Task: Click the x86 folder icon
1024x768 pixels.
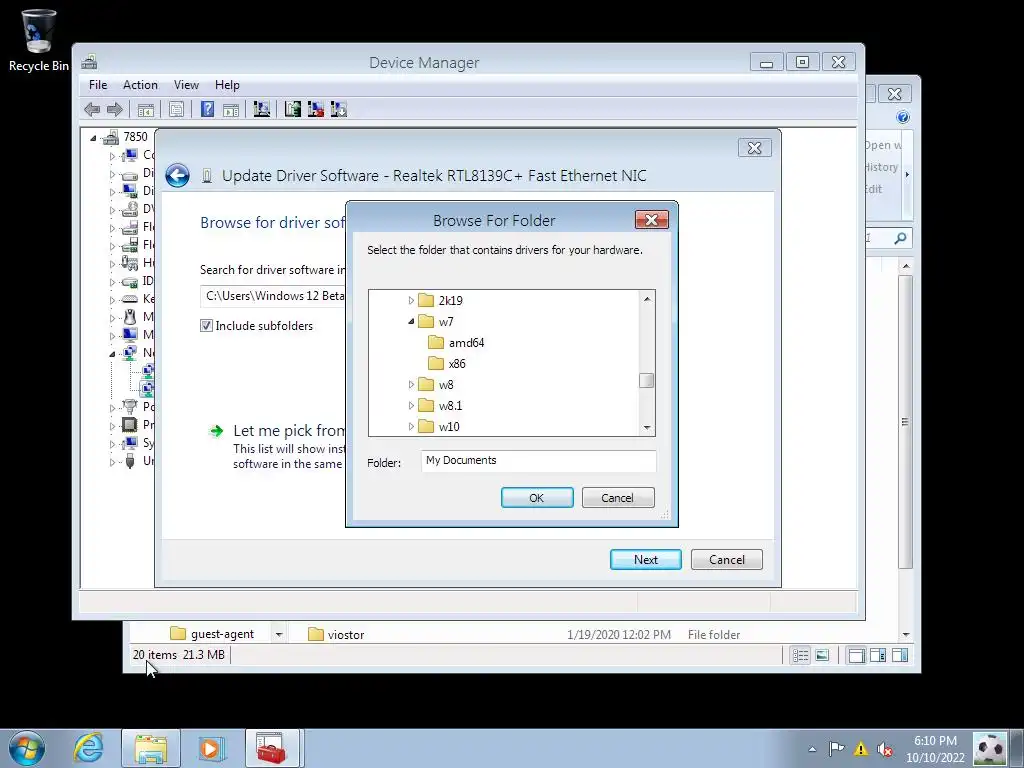Action: tap(436, 363)
